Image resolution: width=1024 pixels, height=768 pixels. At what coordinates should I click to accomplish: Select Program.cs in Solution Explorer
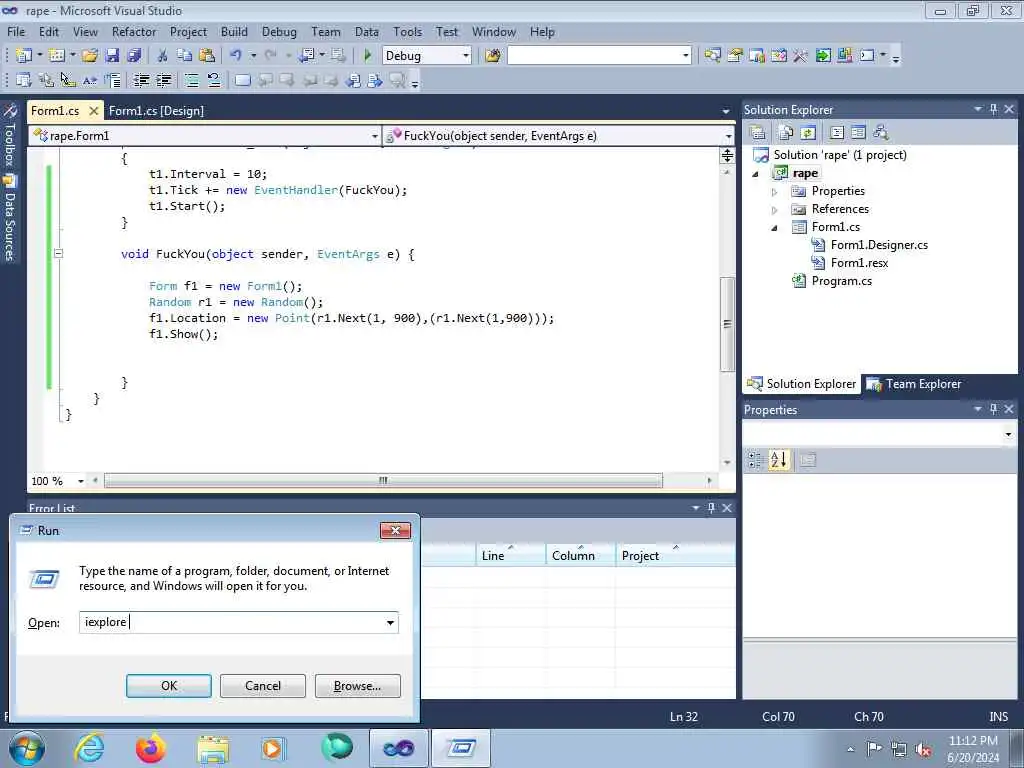(841, 281)
